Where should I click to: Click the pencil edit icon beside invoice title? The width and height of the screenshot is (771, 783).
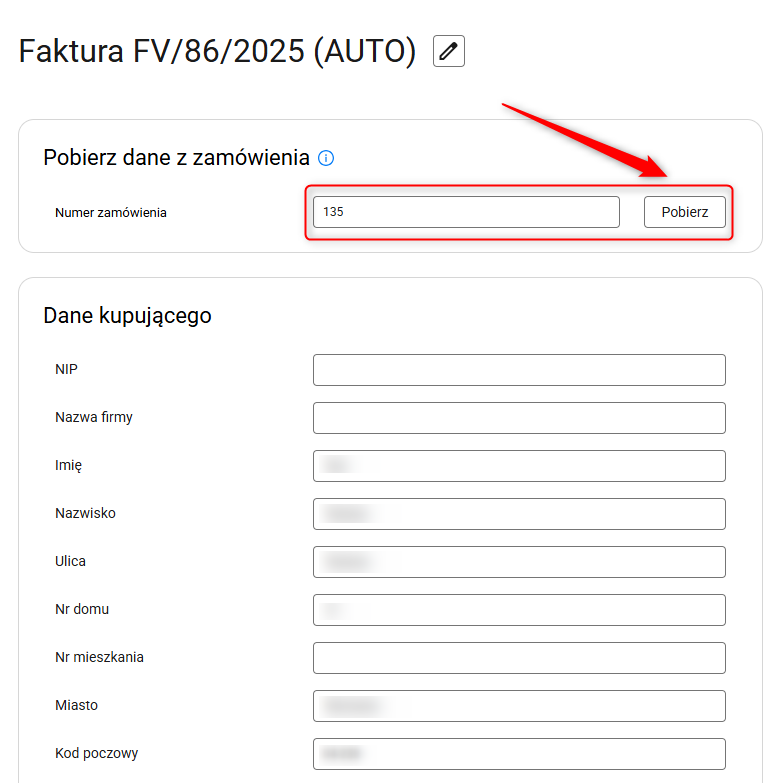pos(449,51)
